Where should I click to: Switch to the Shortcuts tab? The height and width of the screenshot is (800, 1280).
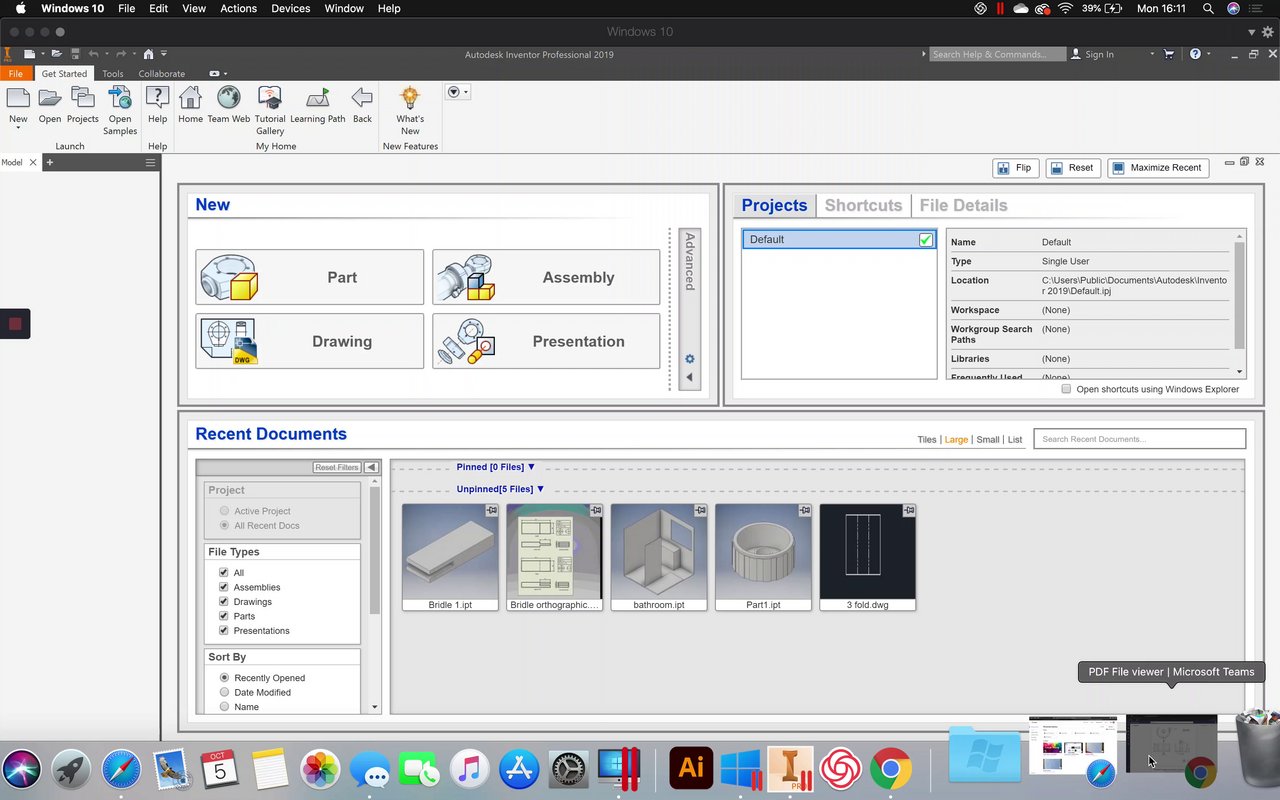click(863, 205)
